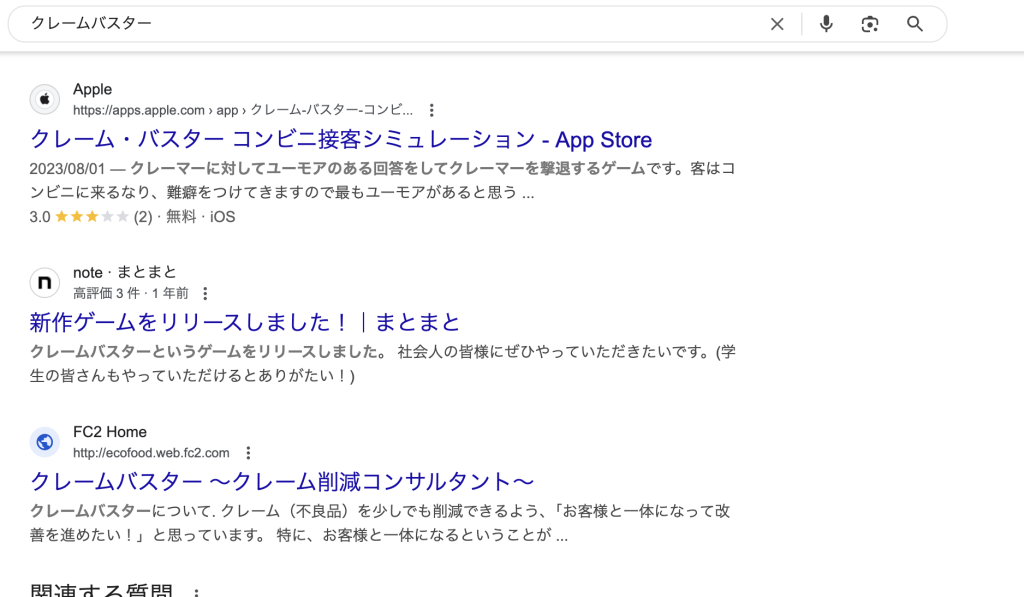
Task: Open more options for Apple result
Action: click(431, 110)
